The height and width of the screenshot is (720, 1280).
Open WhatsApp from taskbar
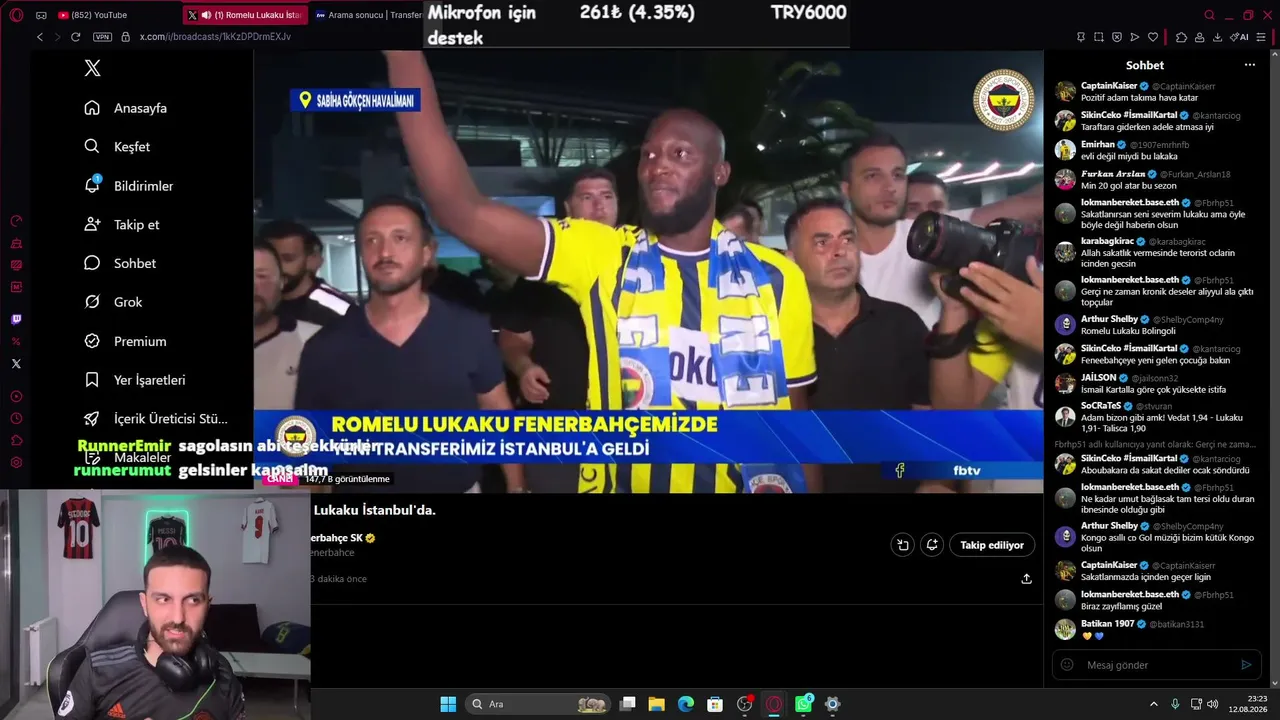coord(803,704)
